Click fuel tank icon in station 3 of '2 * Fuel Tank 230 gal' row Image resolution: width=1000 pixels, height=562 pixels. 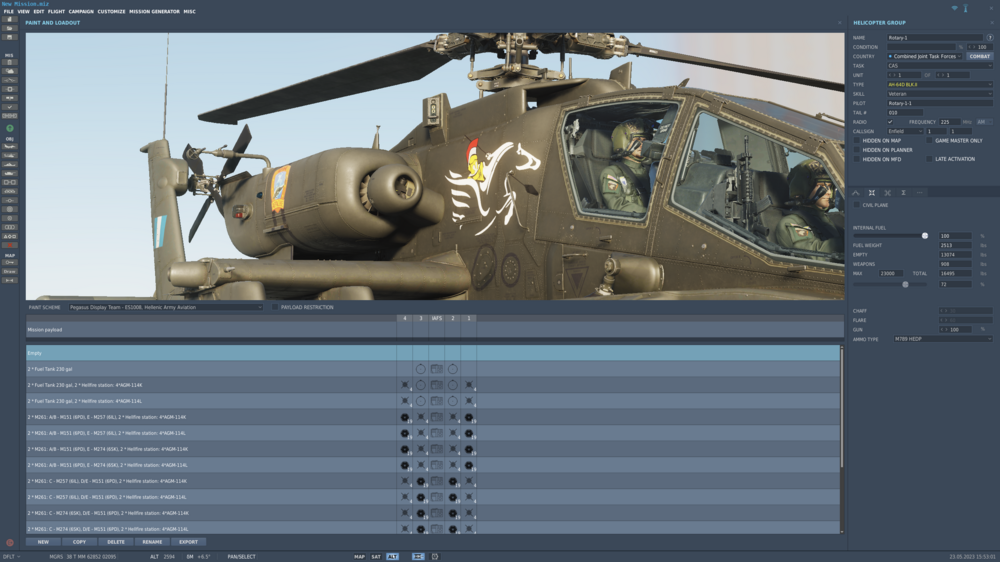420,369
